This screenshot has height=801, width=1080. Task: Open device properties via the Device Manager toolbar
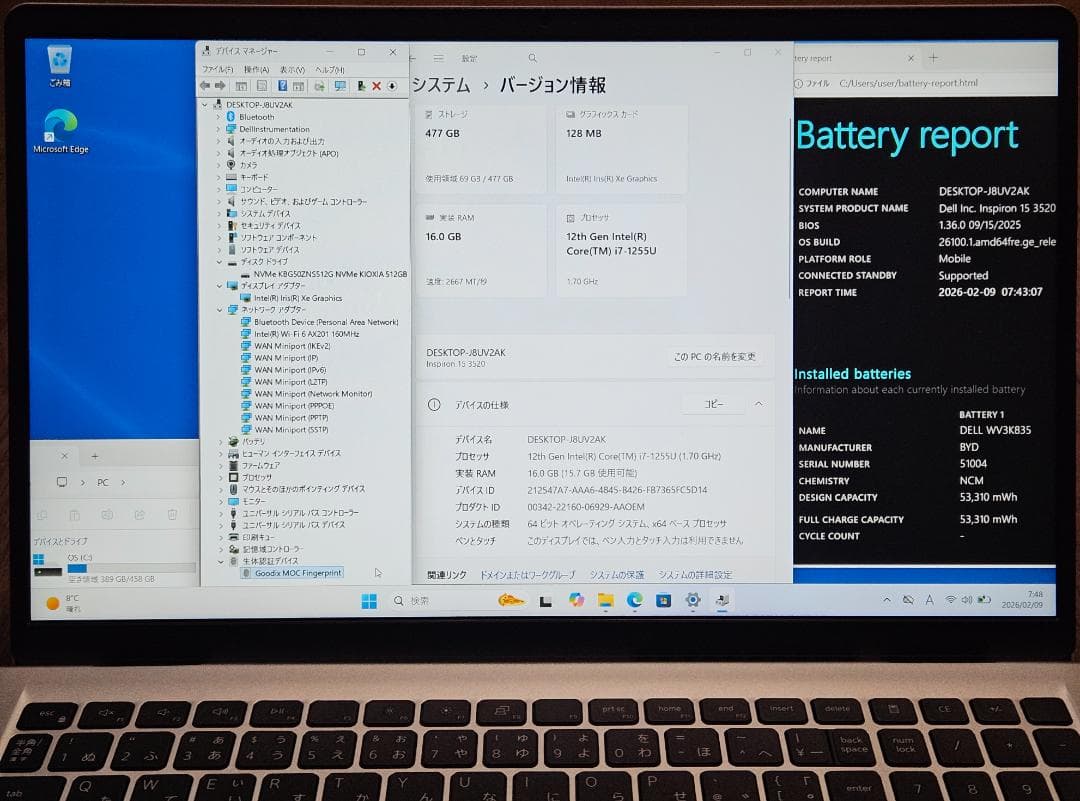coord(262,86)
